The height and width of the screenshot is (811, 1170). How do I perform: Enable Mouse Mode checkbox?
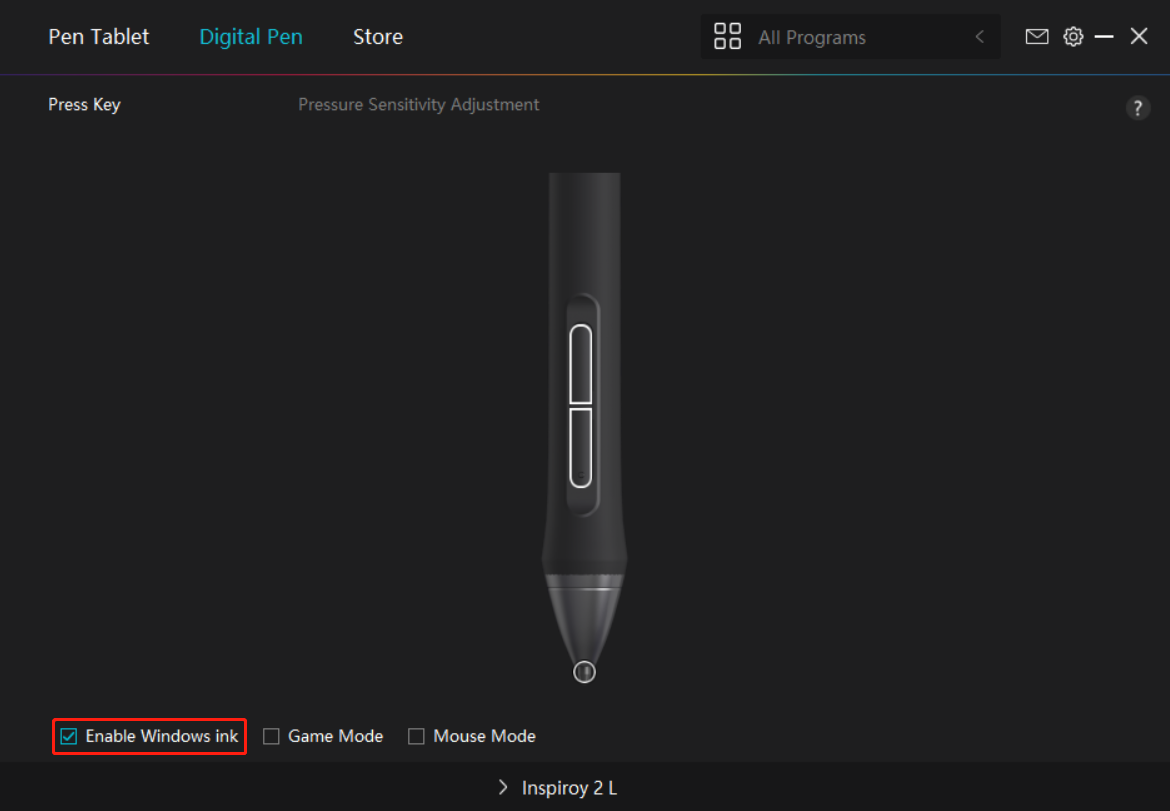416,737
